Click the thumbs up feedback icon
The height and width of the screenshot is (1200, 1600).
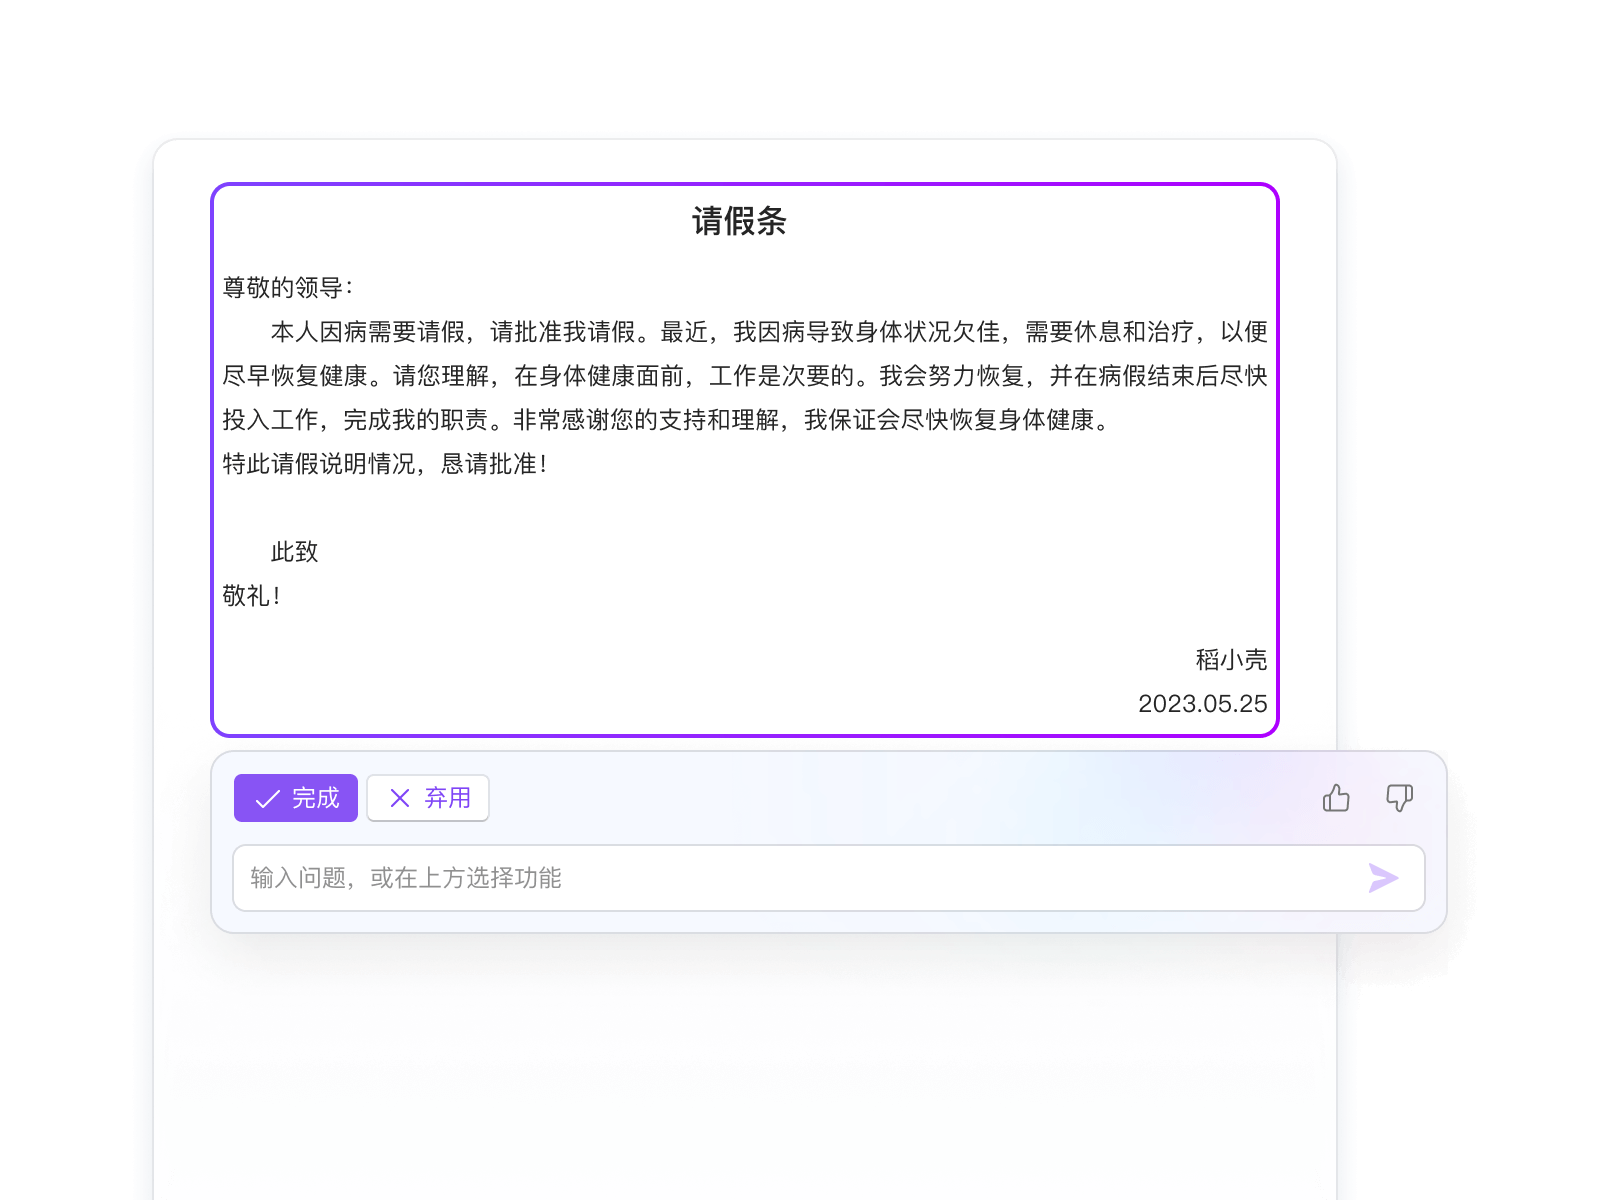click(x=1336, y=798)
